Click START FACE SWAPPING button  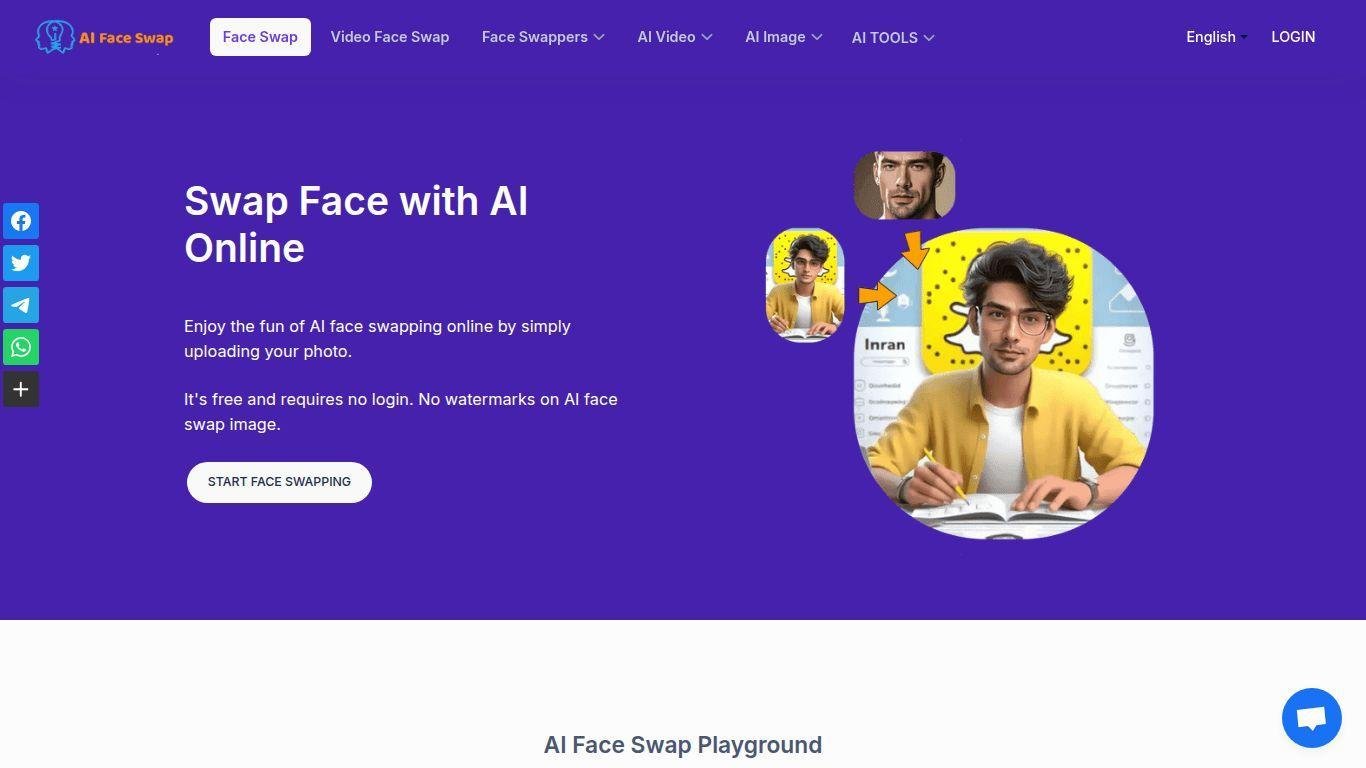[x=279, y=482]
